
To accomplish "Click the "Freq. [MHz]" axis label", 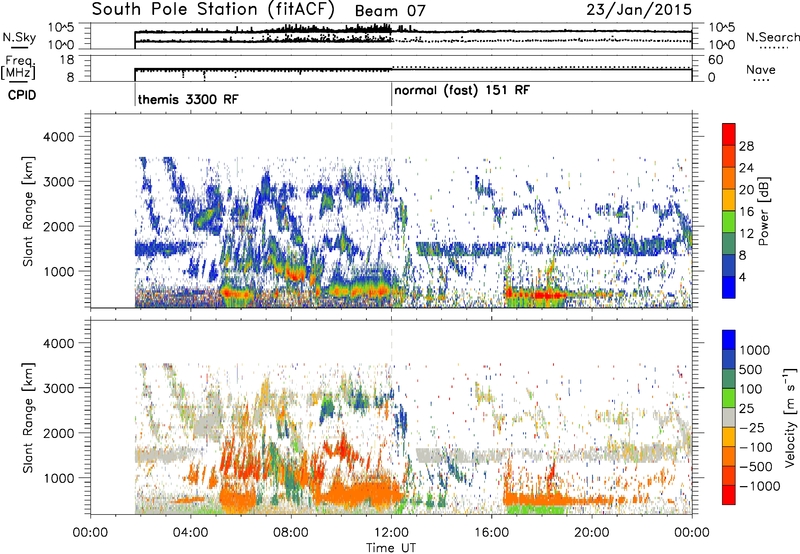I will click(x=18, y=67).
